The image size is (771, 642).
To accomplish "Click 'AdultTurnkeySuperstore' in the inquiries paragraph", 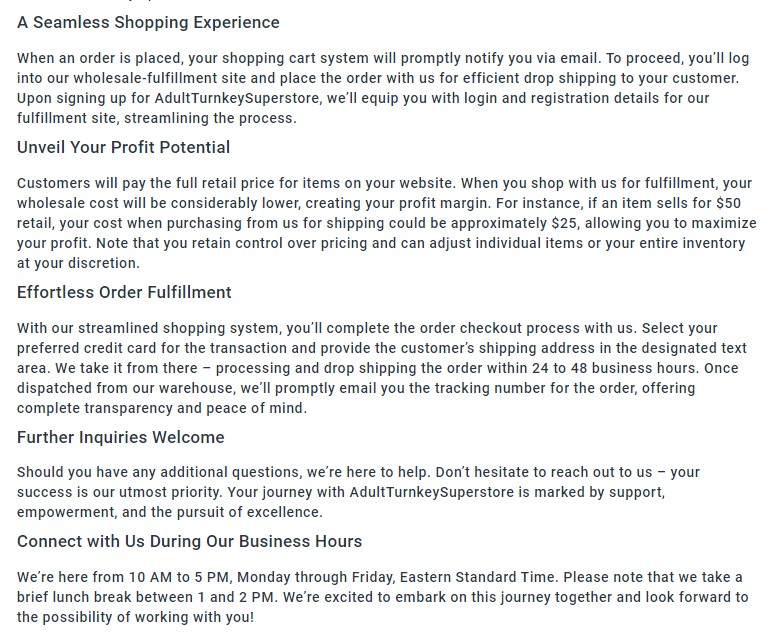I will pyautogui.click(x=432, y=492).
